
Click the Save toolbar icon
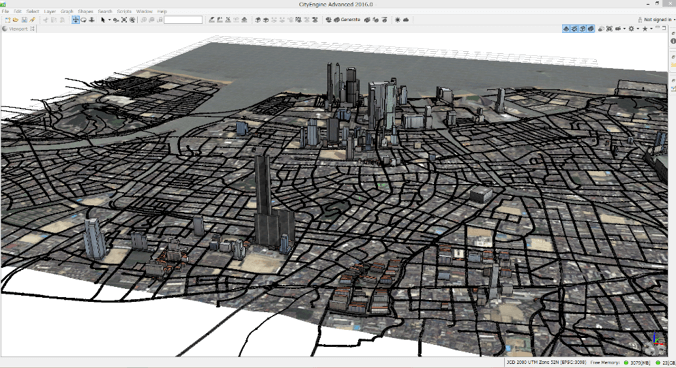pyautogui.click(x=24, y=20)
